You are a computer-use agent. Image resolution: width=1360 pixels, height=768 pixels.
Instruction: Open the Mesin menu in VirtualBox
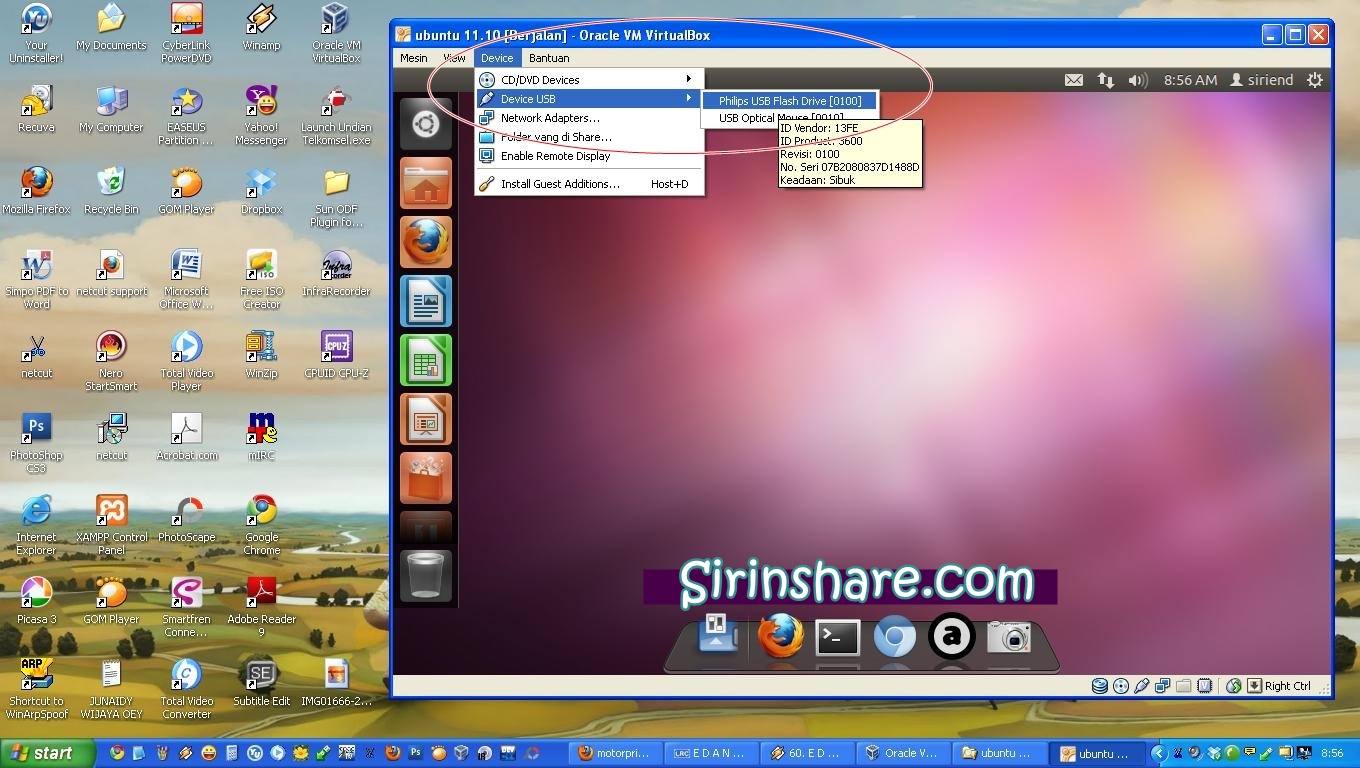click(x=413, y=58)
